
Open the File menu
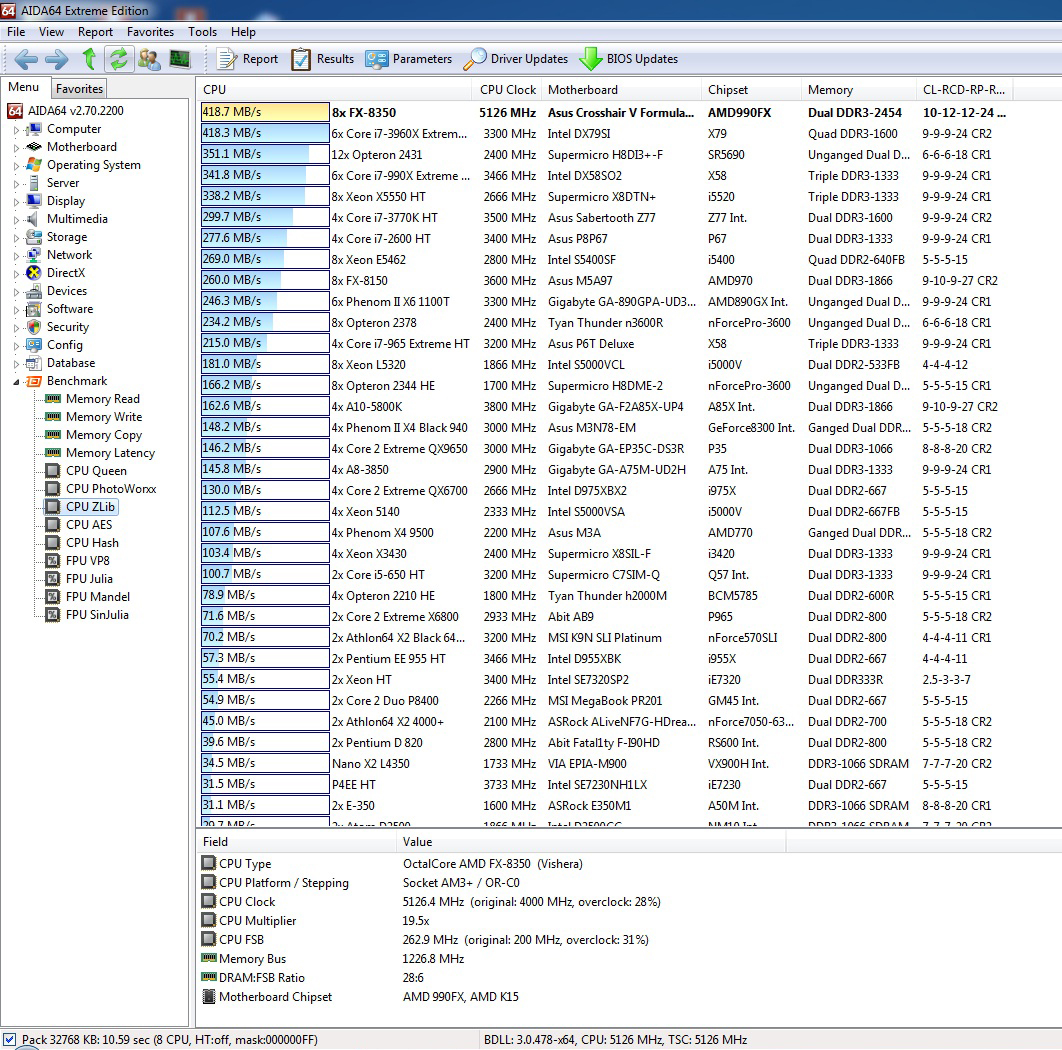[16, 32]
